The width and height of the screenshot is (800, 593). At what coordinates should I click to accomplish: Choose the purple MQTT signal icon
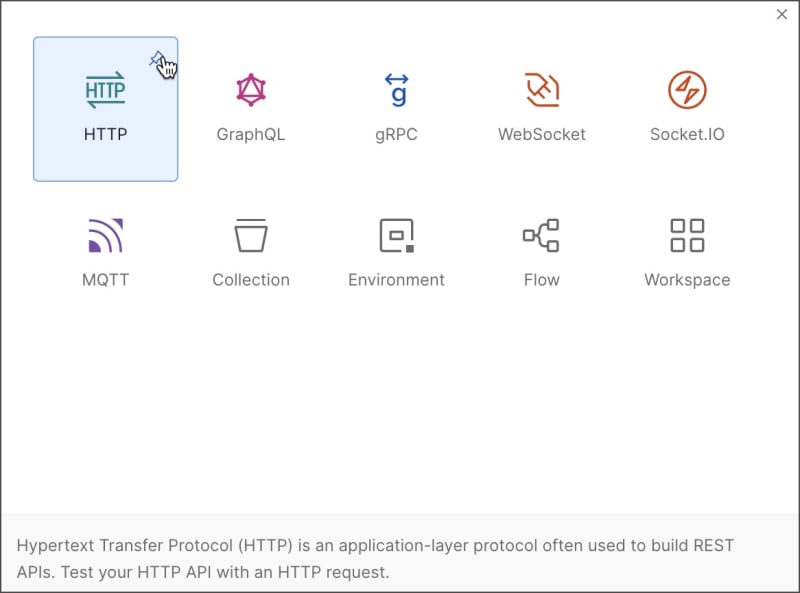(x=106, y=235)
